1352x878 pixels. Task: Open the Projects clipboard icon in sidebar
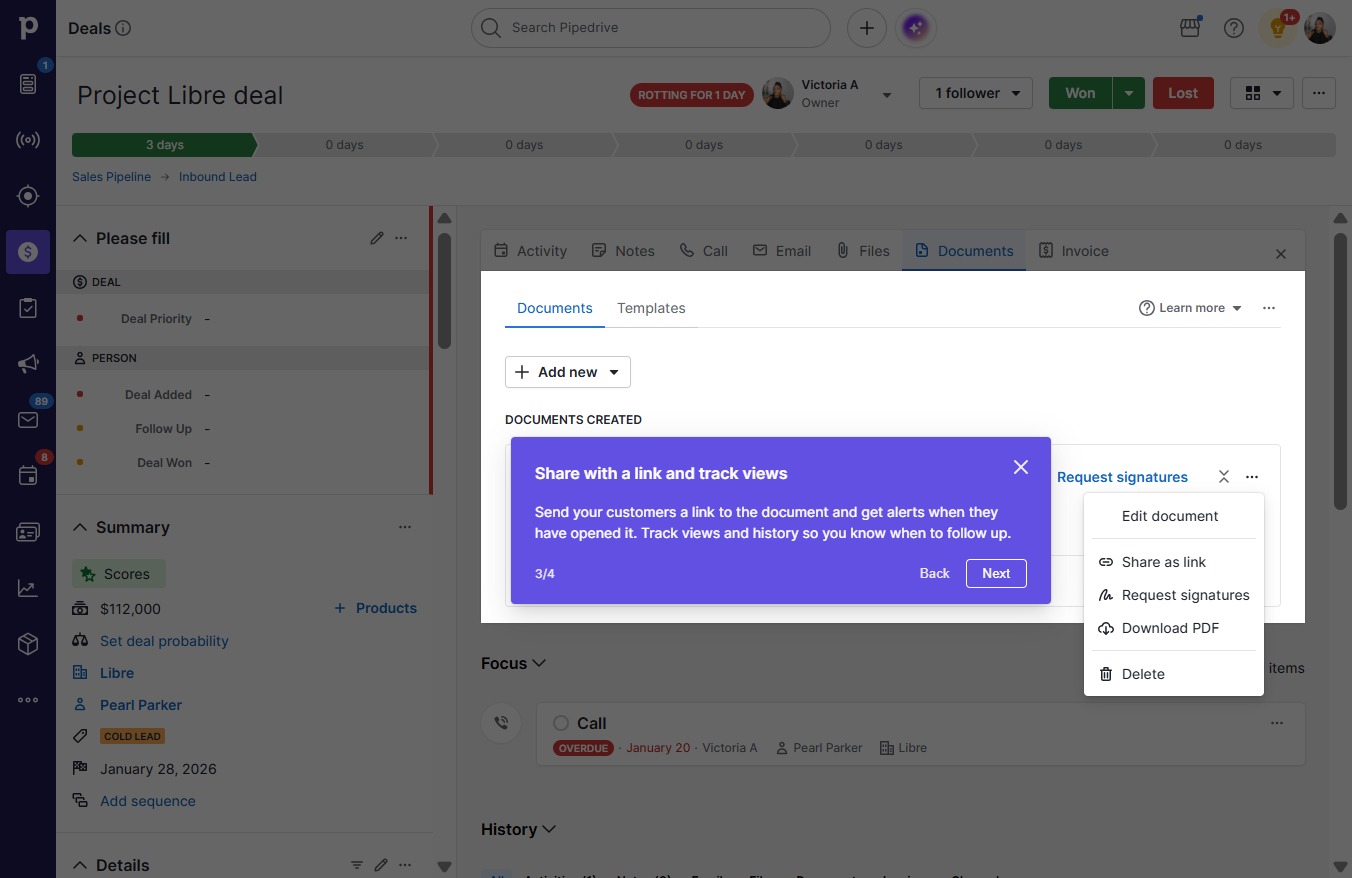click(x=28, y=308)
